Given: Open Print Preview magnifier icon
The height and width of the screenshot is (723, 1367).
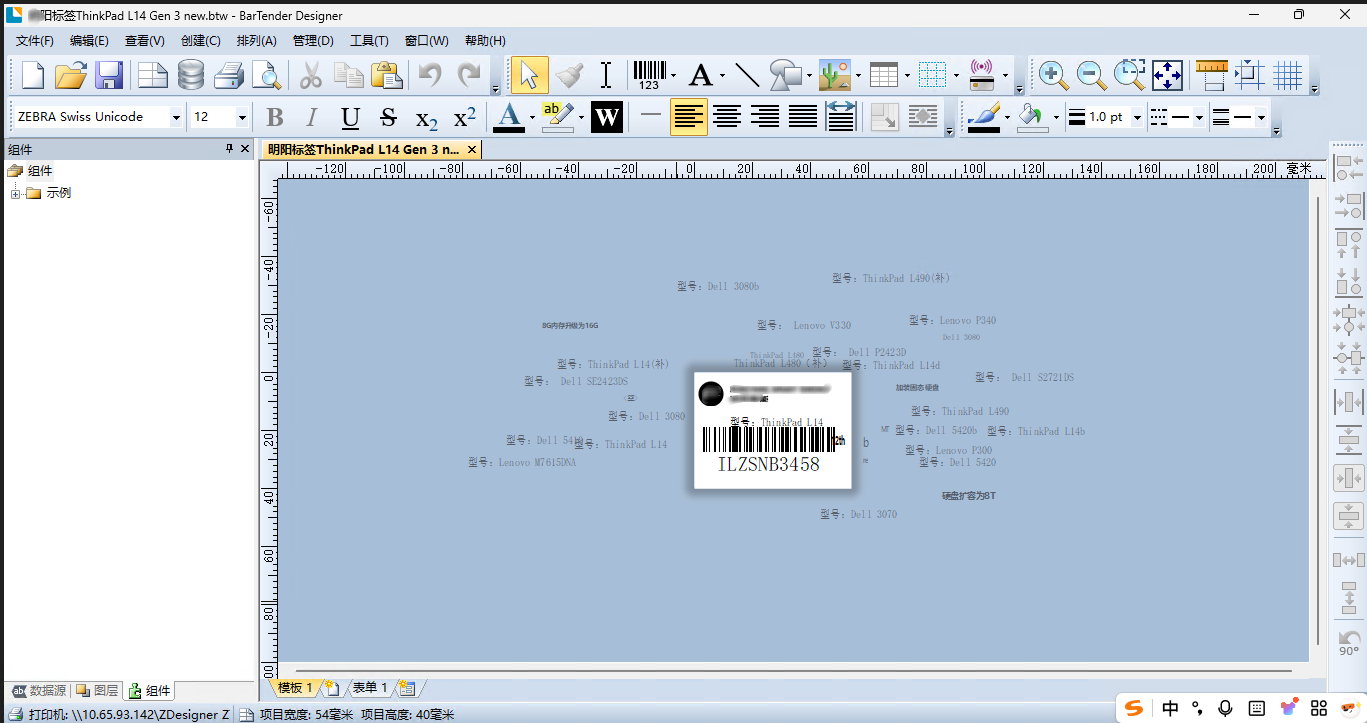Looking at the screenshot, I should [266, 75].
